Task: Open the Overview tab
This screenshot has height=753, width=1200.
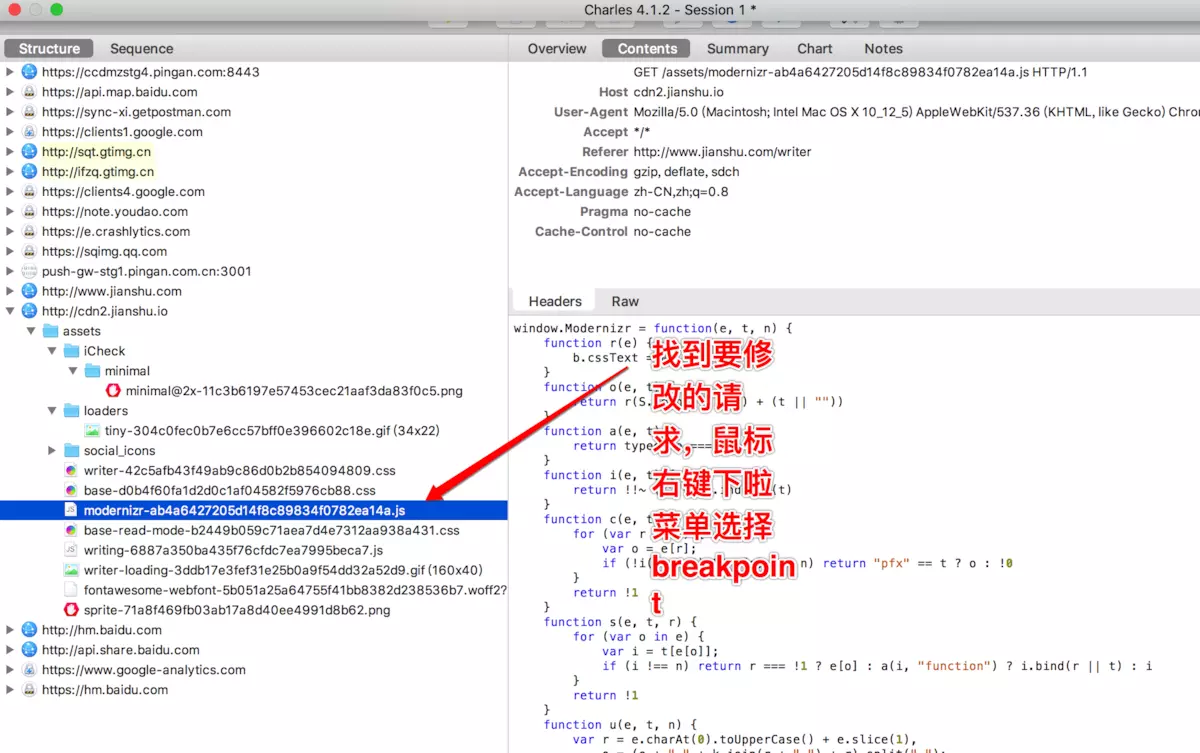Action: click(557, 48)
